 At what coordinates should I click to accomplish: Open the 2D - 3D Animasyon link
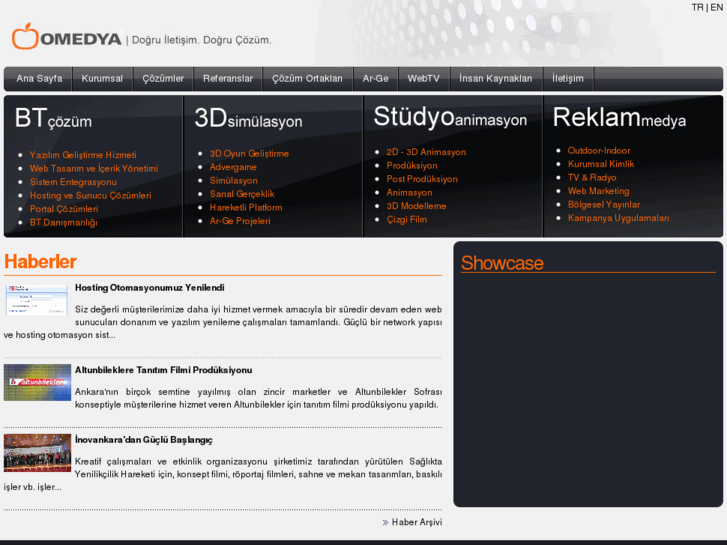[x=426, y=152]
